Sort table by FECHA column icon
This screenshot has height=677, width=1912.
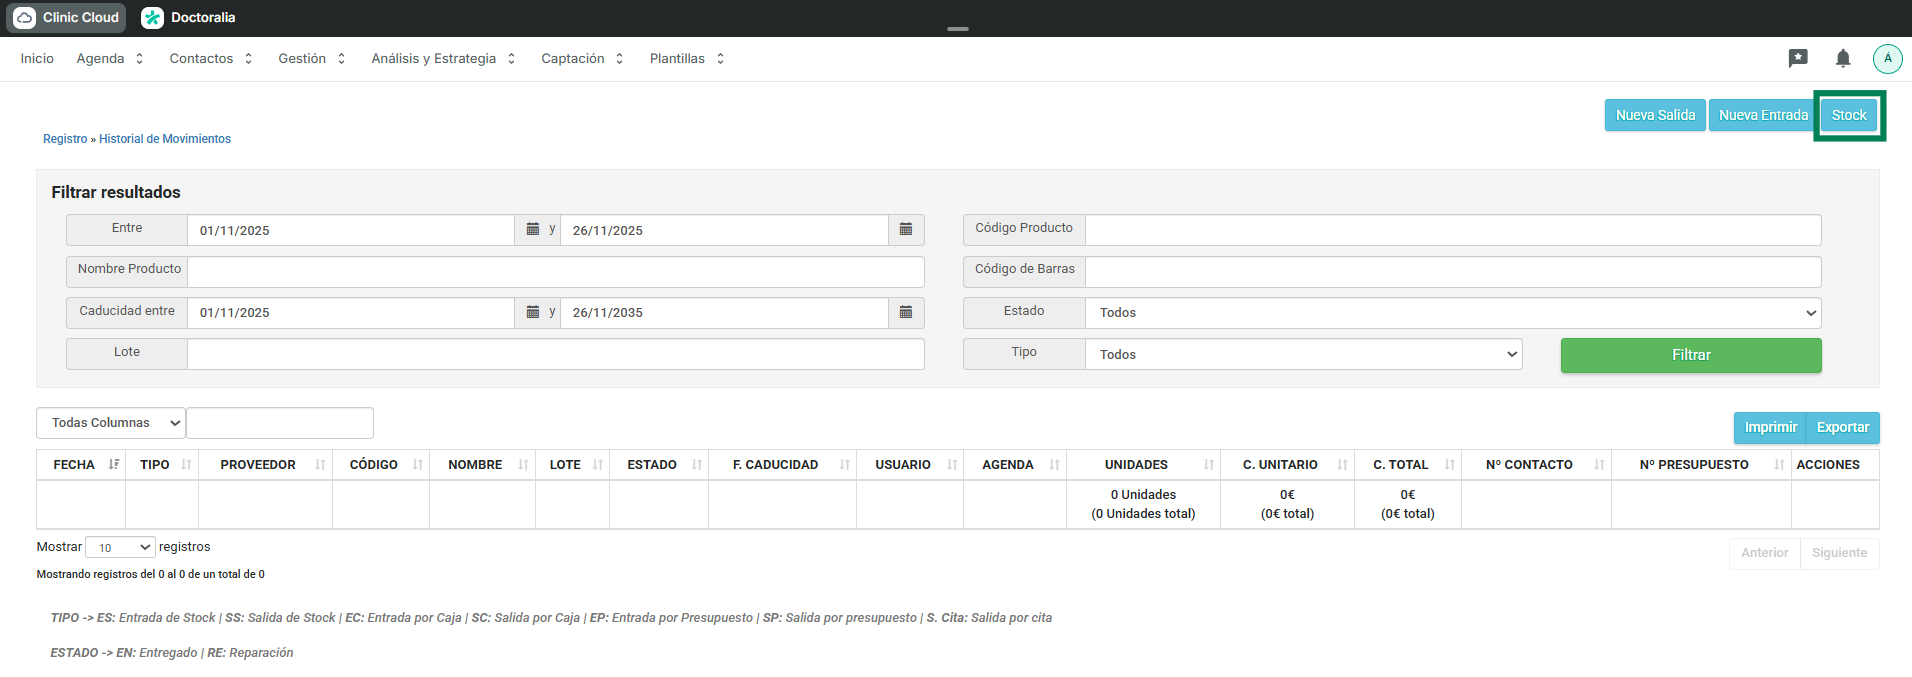coord(114,464)
